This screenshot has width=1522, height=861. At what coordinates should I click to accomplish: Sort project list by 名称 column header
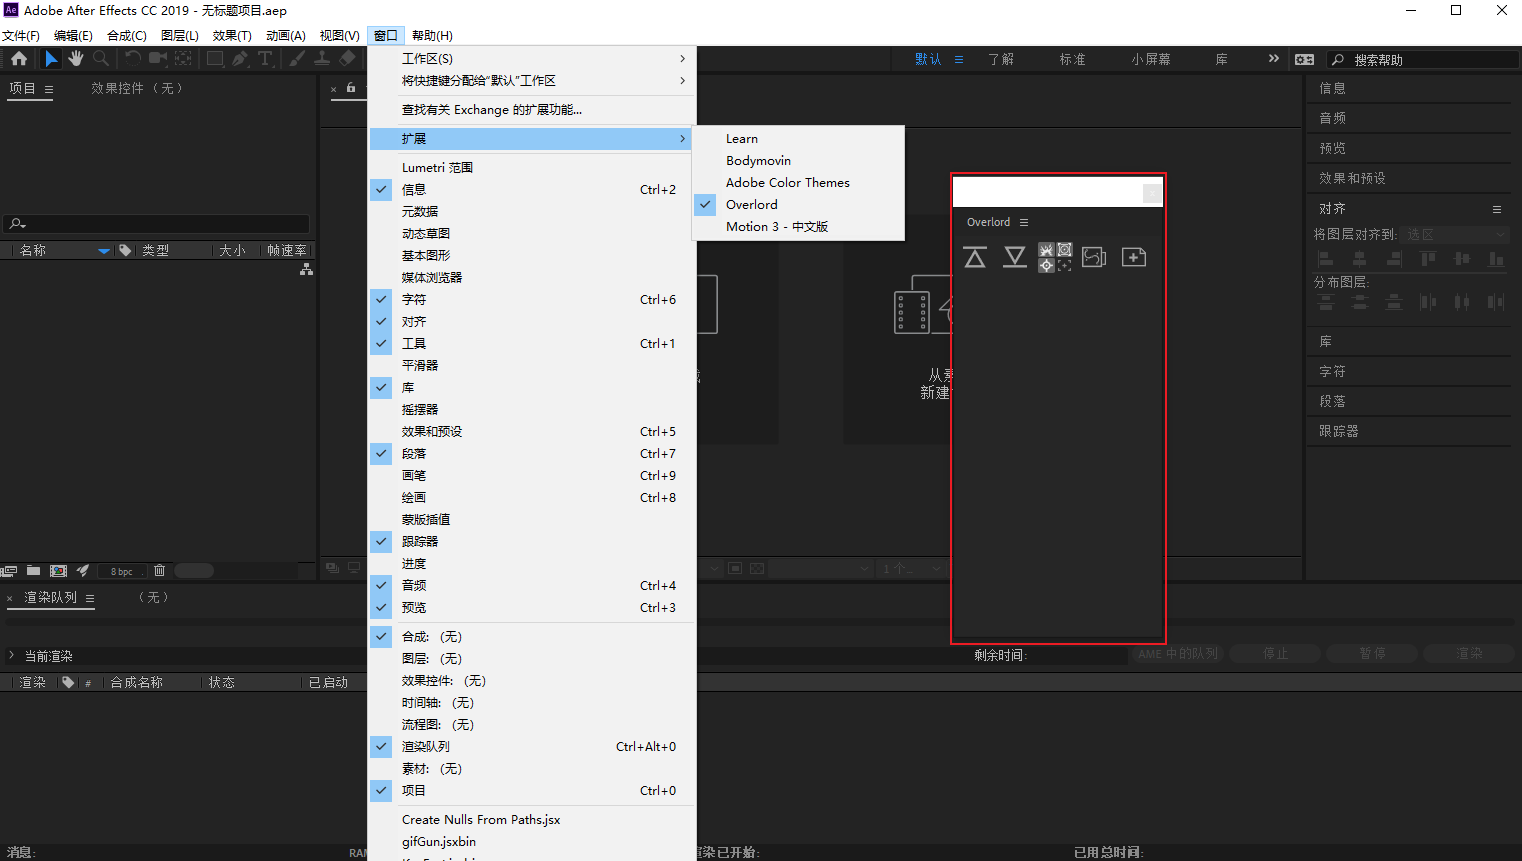coord(33,250)
